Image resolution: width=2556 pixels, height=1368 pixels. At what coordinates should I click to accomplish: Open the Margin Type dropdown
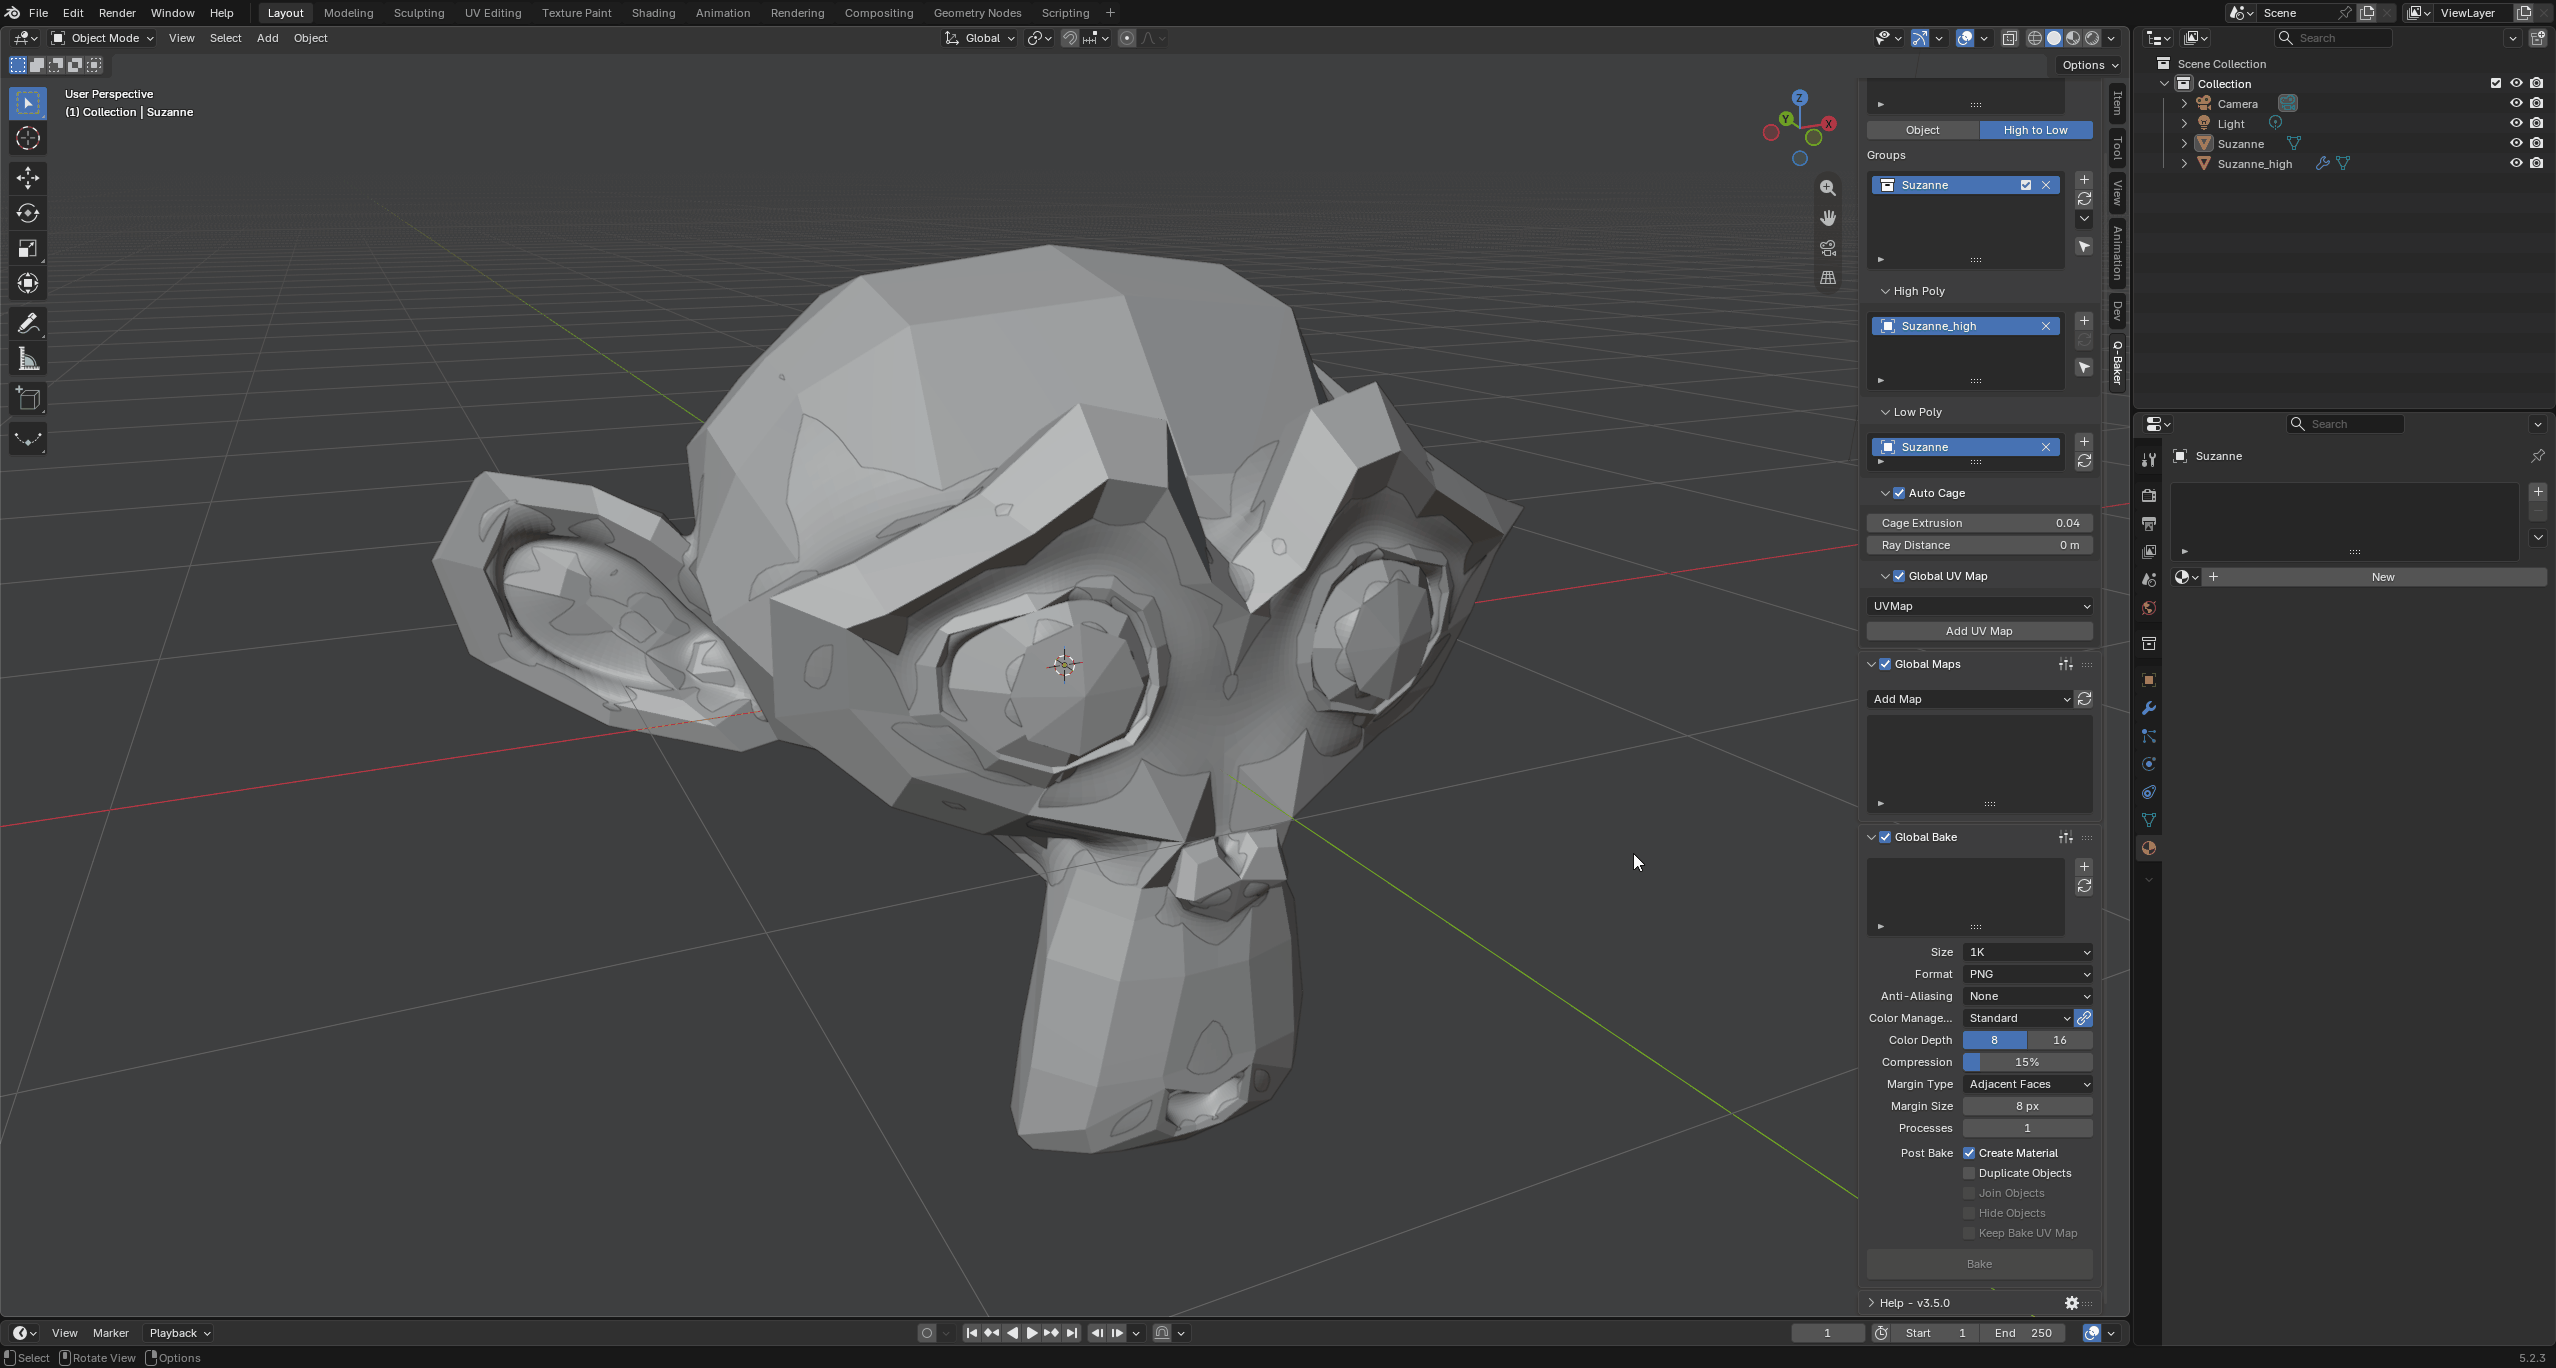(2028, 1084)
